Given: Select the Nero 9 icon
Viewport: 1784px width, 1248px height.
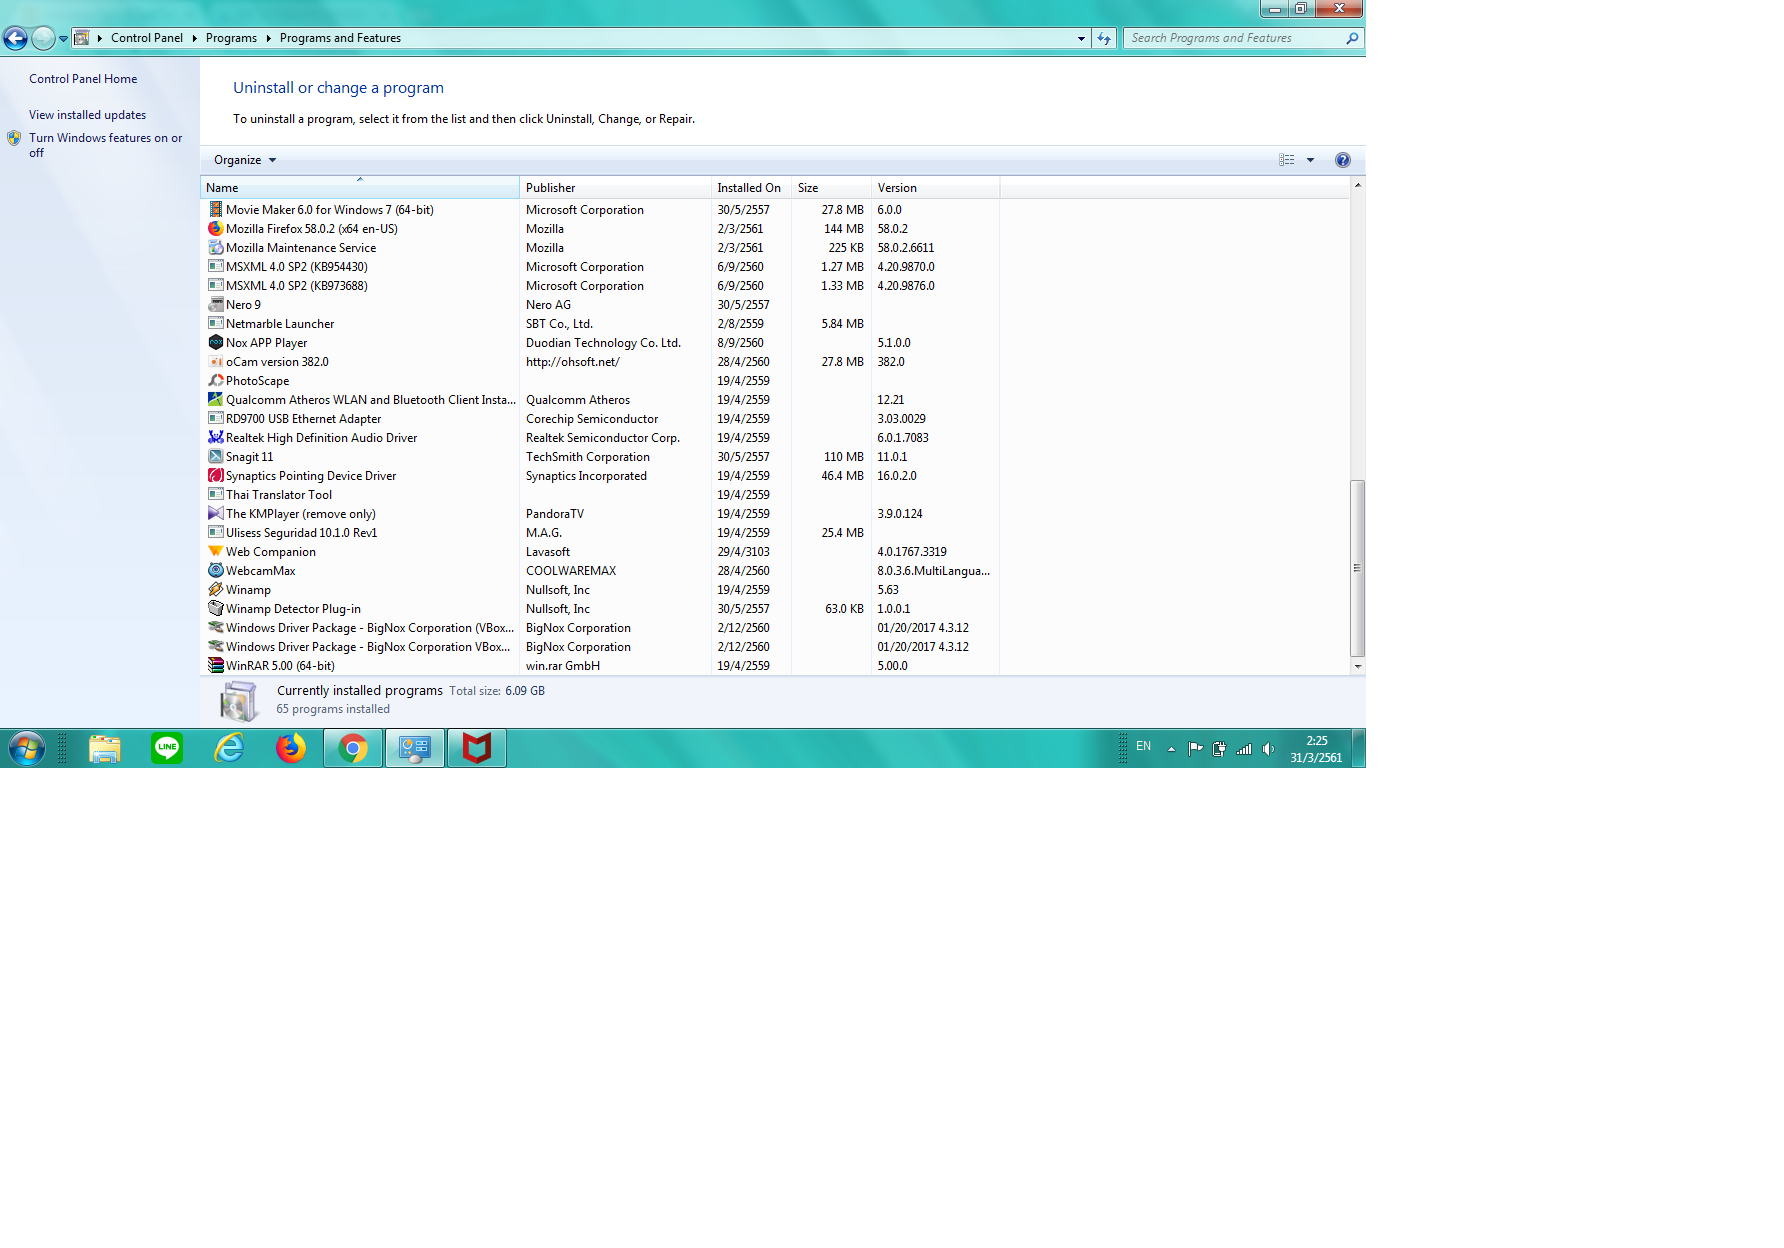Looking at the screenshot, I should pyautogui.click(x=215, y=305).
